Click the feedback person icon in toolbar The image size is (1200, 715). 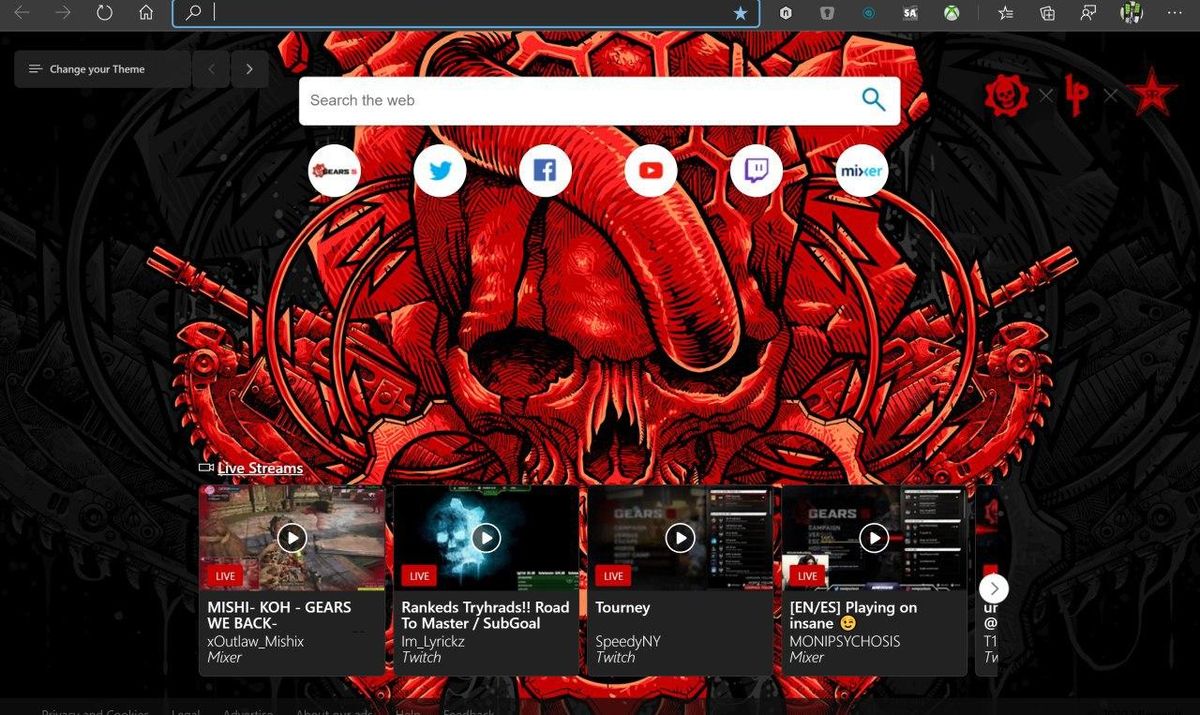1088,13
